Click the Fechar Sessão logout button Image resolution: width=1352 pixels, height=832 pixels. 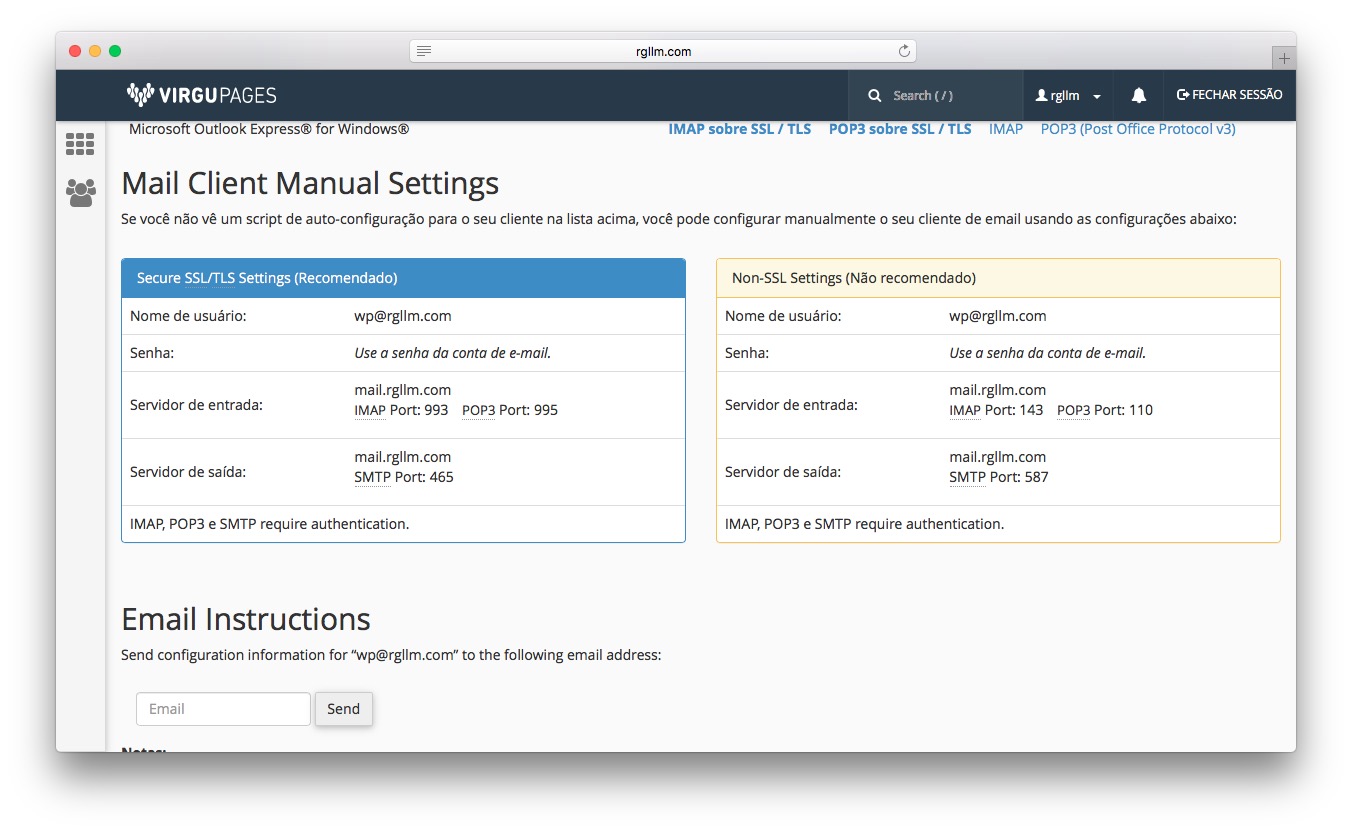point(1229,95)
